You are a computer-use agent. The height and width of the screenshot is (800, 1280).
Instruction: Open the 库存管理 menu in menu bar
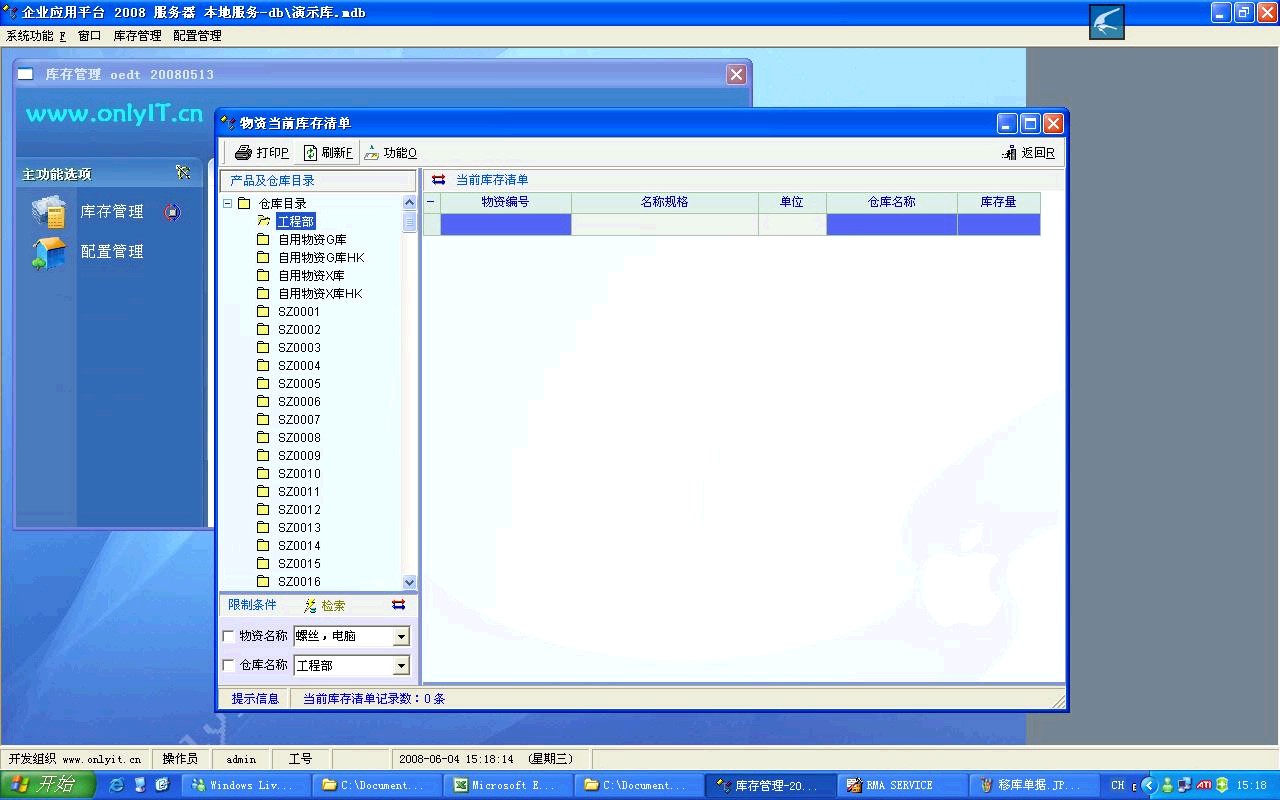(137, 35)
